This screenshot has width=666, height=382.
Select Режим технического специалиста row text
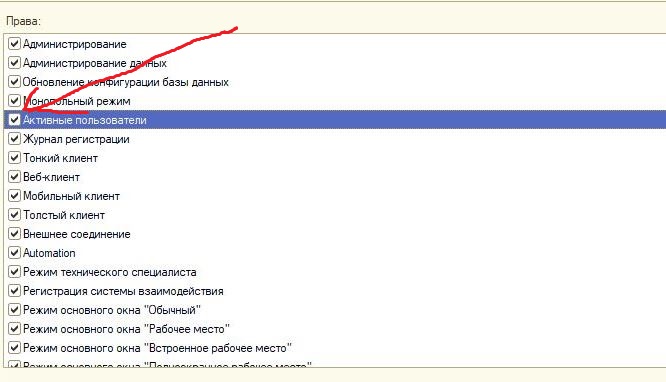tap(110, 272)
